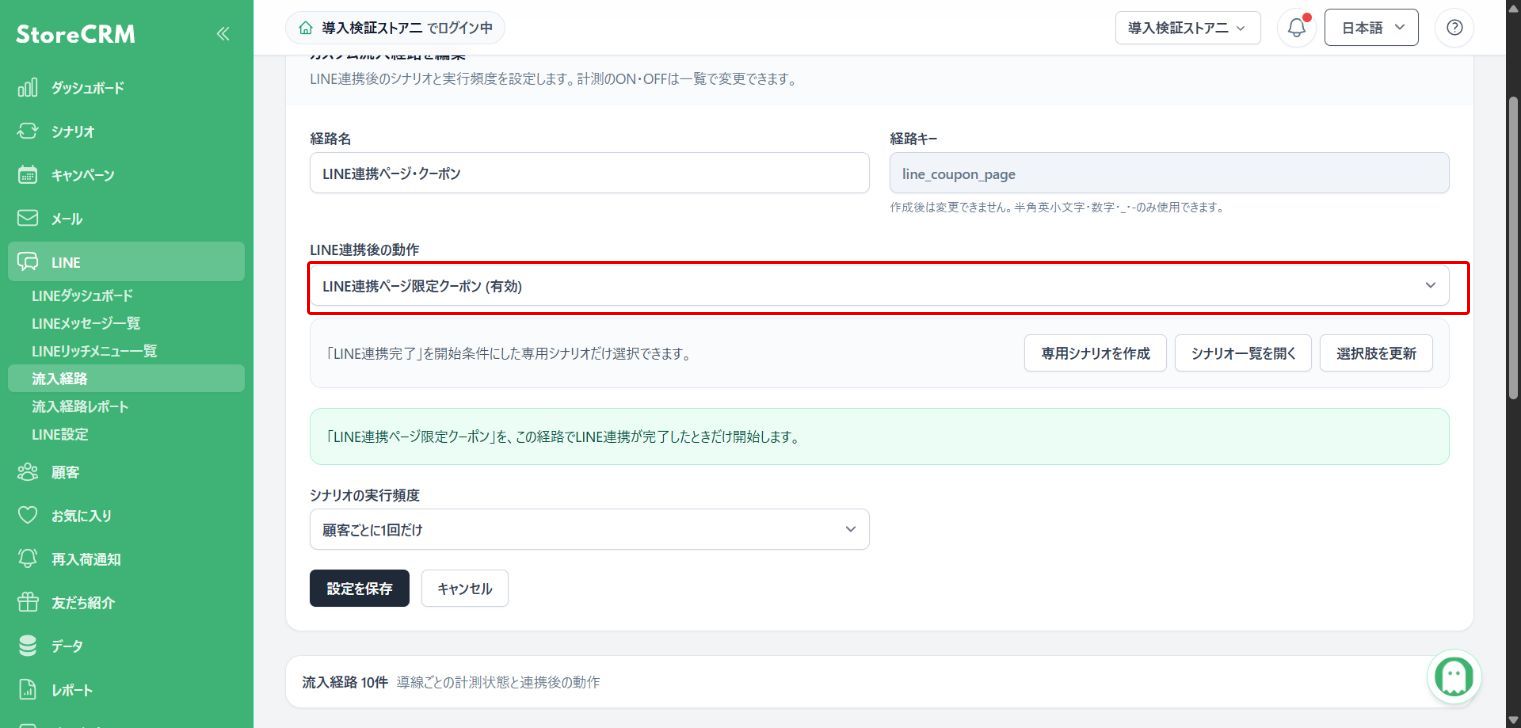The width and height of the screenshot is (1521, 728).
Task: Open help question mark icon
Action: [1455, 28]
